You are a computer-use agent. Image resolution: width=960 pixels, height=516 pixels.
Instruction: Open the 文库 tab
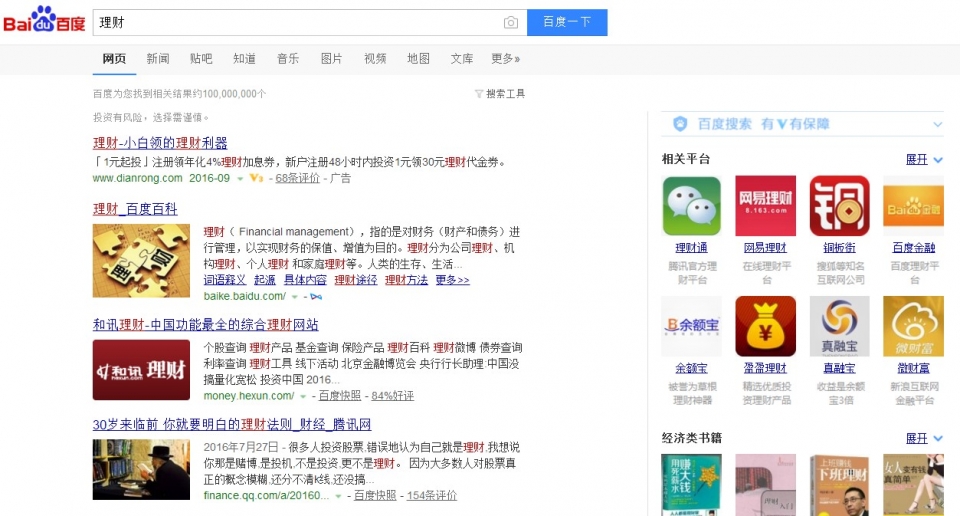point(462,59)
